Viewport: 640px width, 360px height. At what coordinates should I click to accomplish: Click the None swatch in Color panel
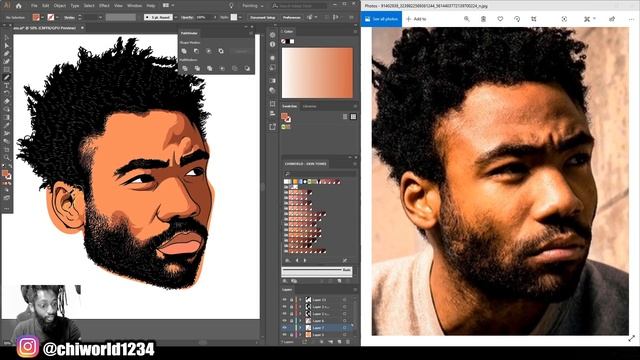(284, 41)
